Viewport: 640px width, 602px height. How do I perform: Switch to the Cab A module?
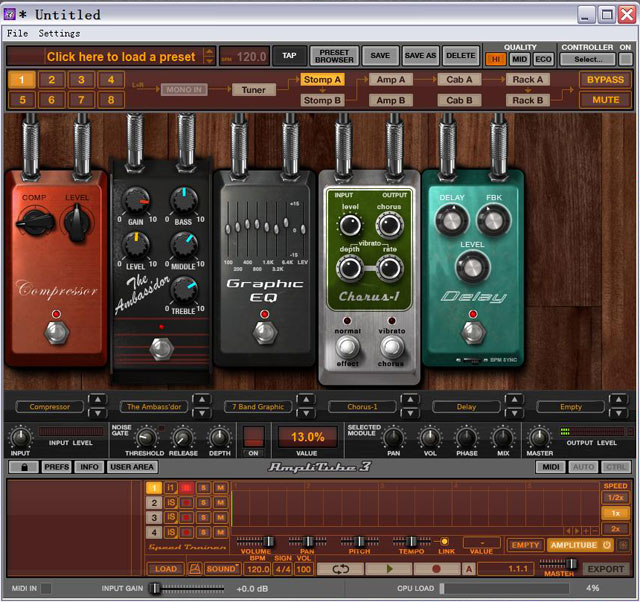[459, 80]
